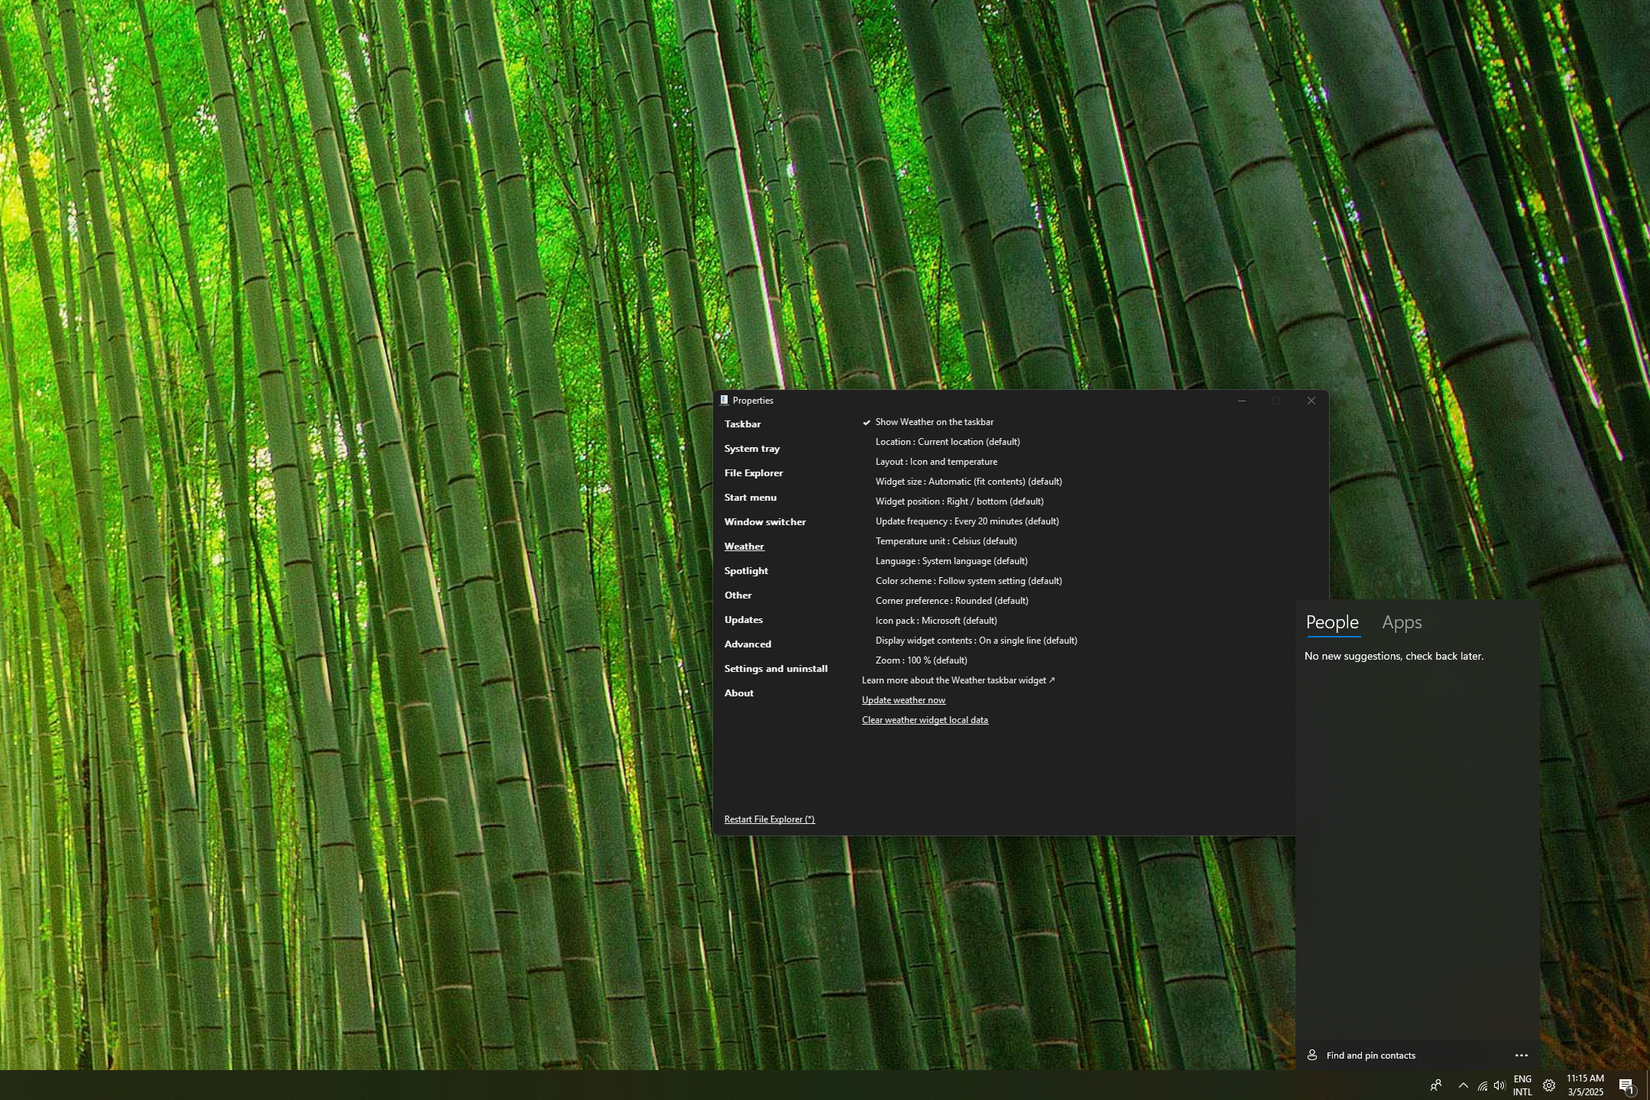Image resolution: width=1650 pixels, height=1100 pixels.
Task: Click the People icon in the system tray
Action: [1436, 1085]
